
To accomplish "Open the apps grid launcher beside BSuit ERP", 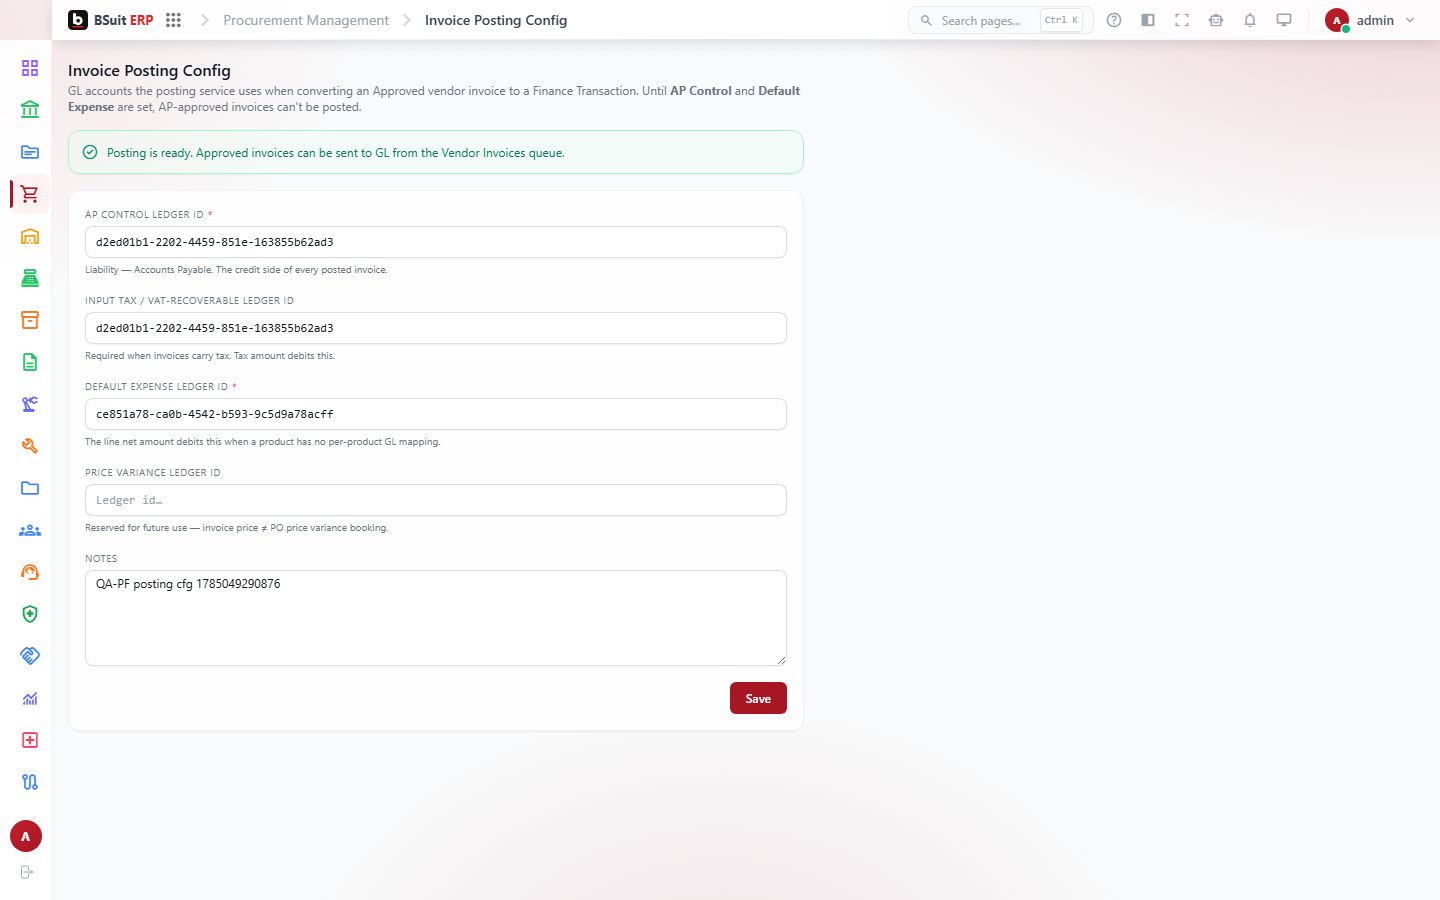I will [x=173, y=20].
